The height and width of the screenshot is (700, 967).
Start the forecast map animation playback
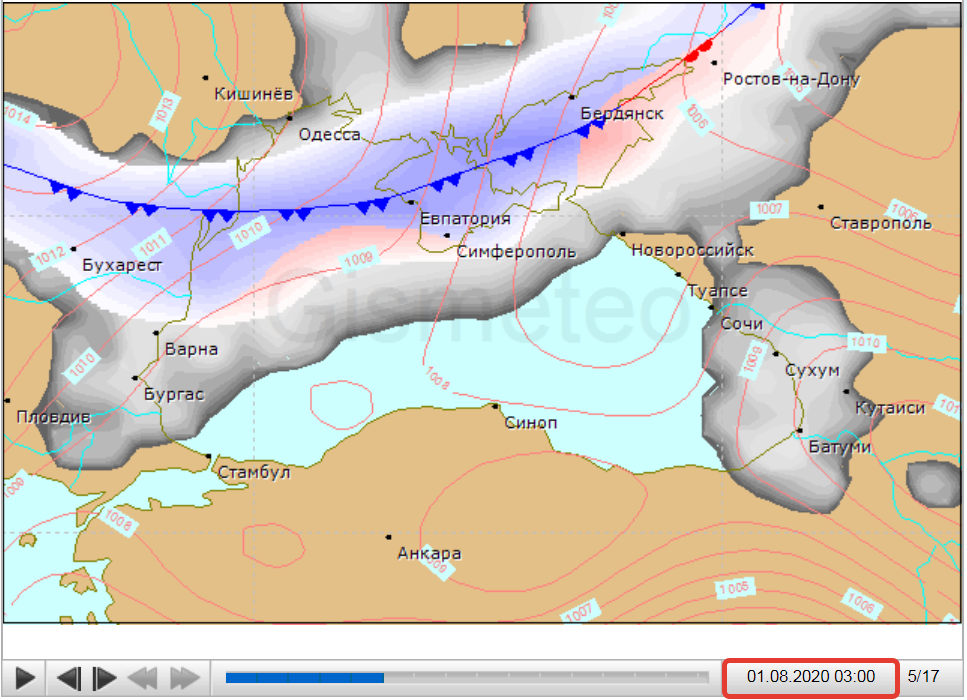pos(25,678)
